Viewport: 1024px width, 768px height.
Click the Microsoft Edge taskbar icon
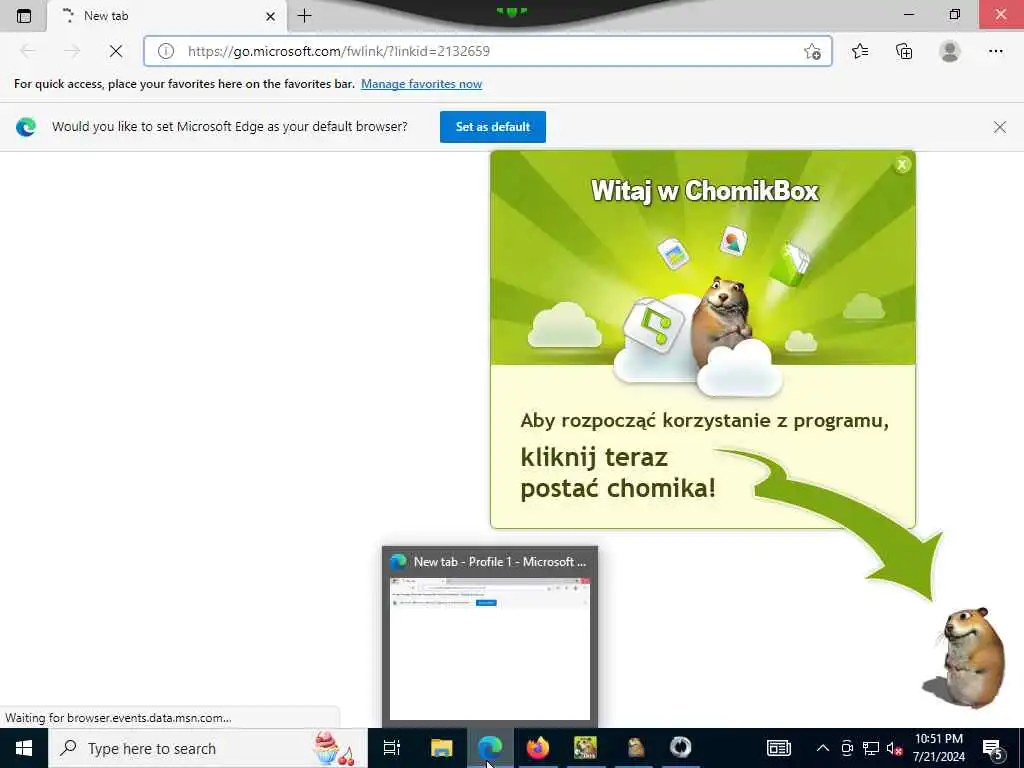pyautogui.click(x=490, y=748)
